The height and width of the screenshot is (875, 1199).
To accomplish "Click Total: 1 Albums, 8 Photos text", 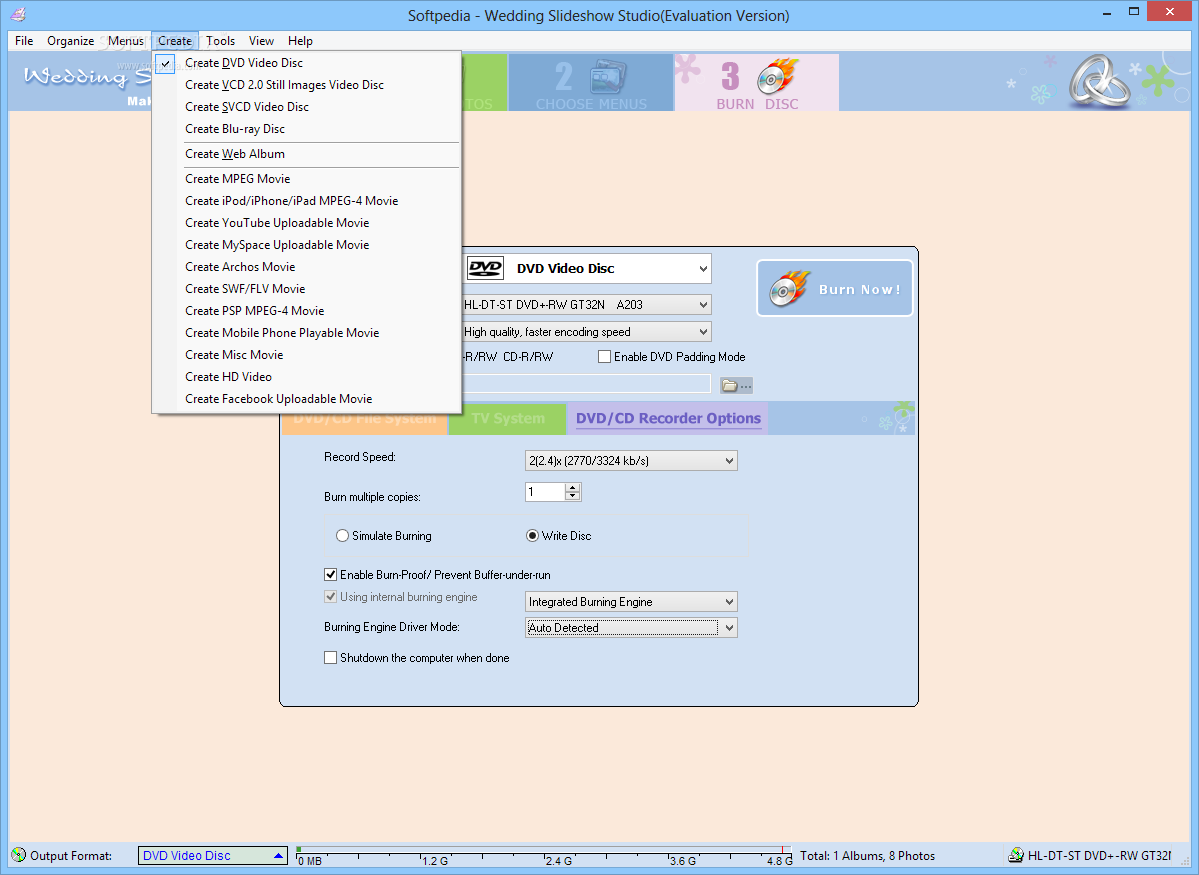I will coord(867,856).
